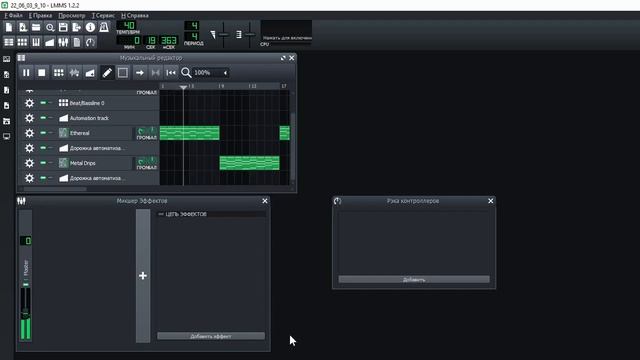The image size is (640, 360).
Task: Create a new project with the blank page icon
Action: coord(9,27)
